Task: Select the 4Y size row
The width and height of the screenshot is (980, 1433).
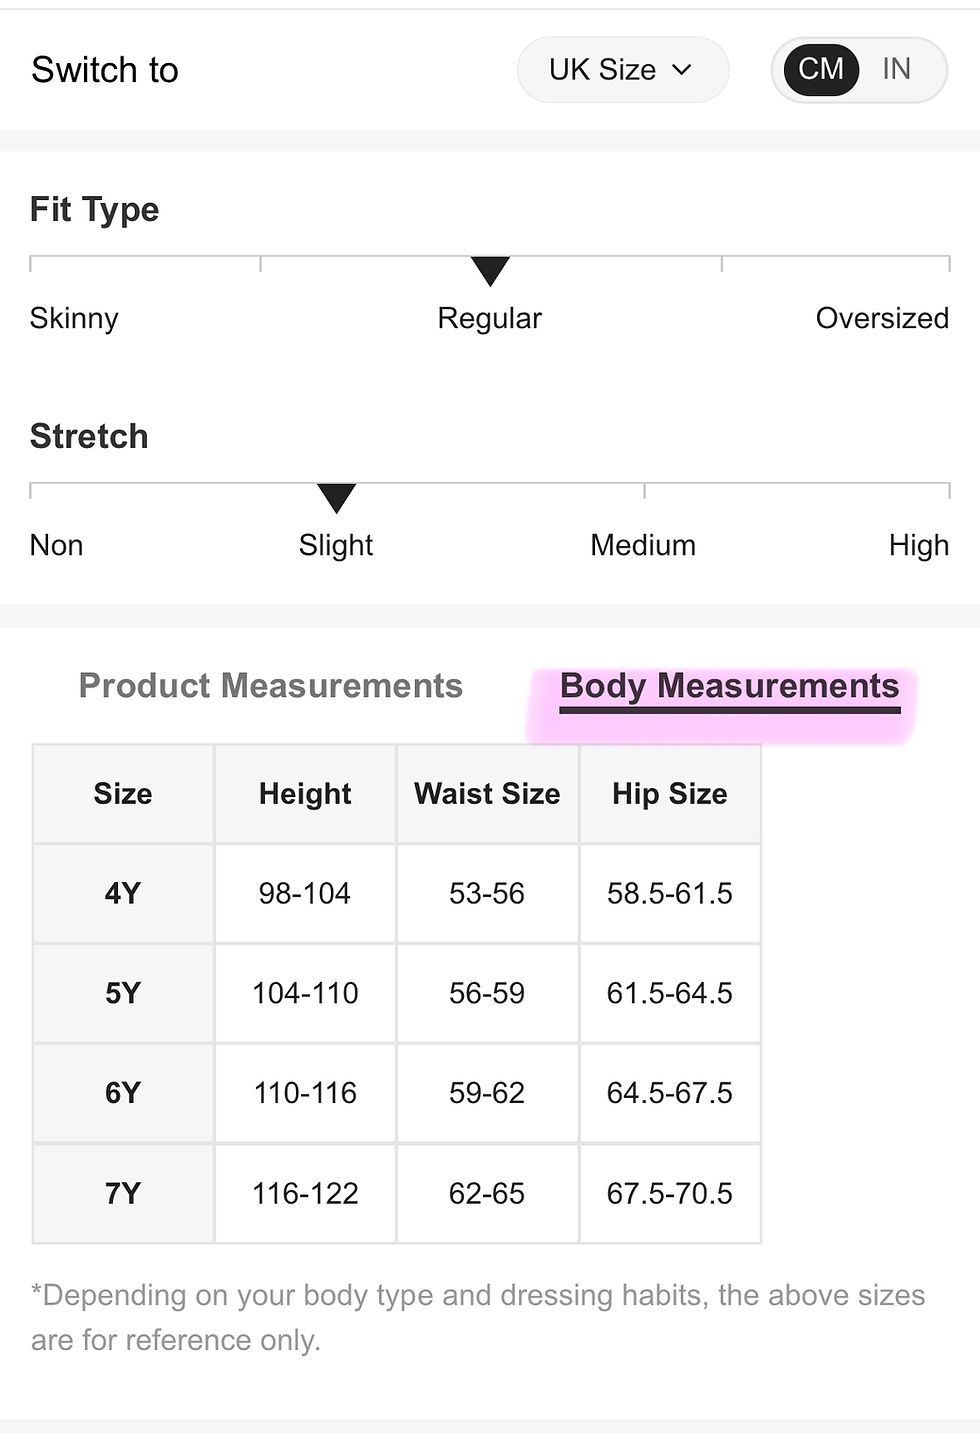Action: [x=397, y=893]
